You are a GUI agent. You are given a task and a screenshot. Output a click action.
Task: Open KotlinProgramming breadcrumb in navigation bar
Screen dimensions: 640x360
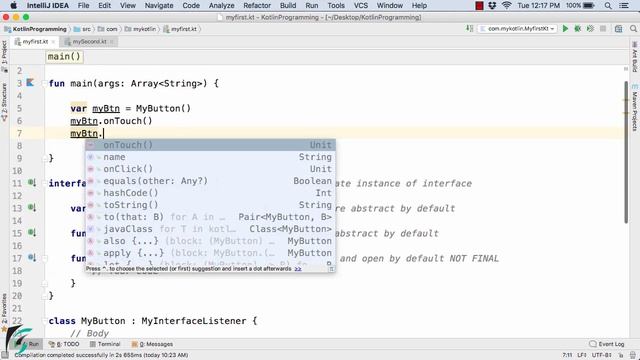(36, 29)
